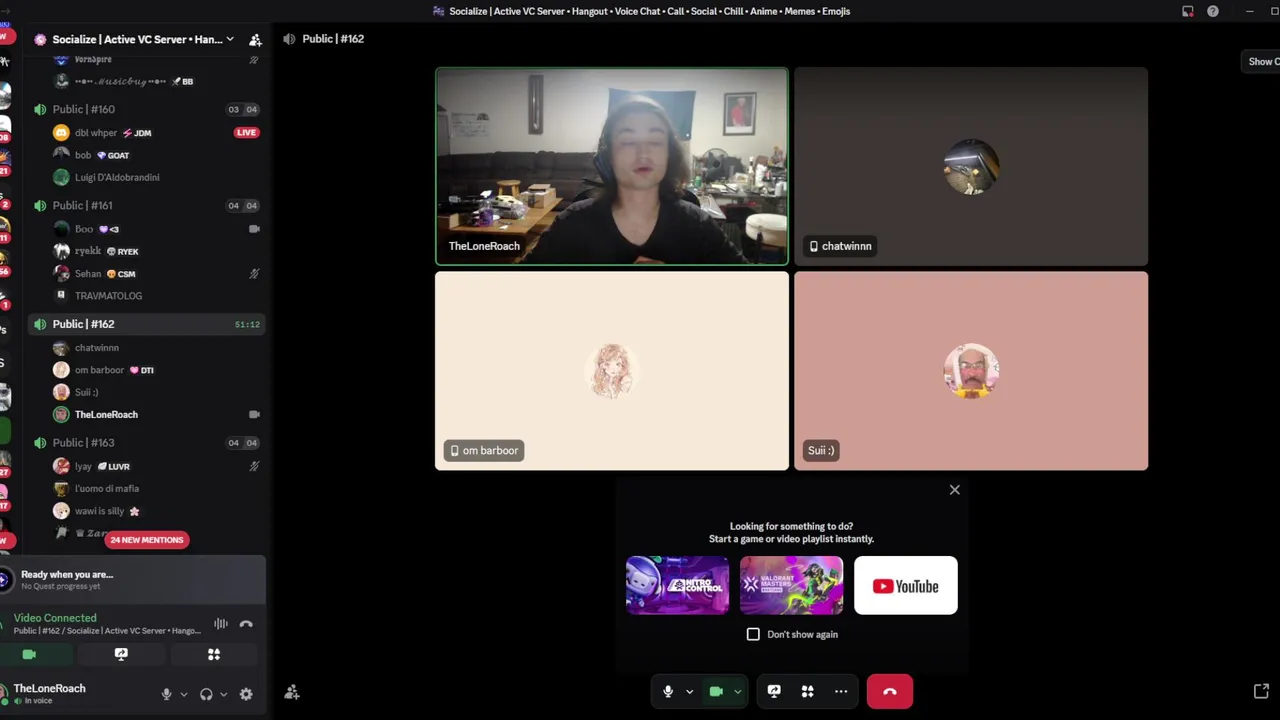The height and width of the screenshot is (720, 1280).
Task: Focus TheLoneRoach video tile
Action: pos(612,166)
